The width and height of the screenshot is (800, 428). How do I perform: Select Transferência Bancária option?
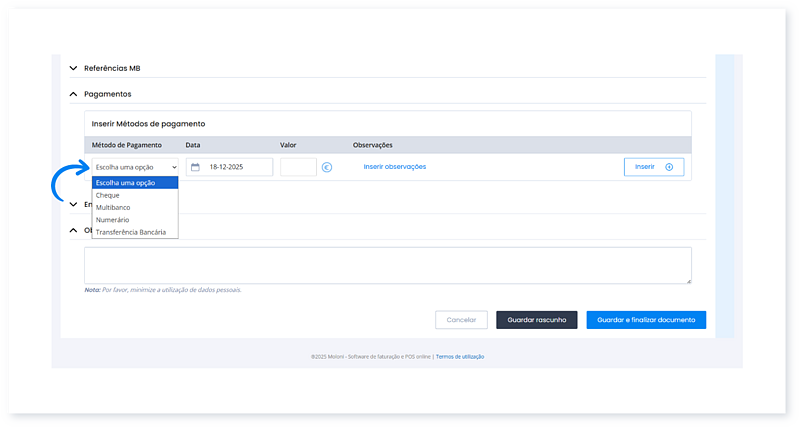click(131, 231)
